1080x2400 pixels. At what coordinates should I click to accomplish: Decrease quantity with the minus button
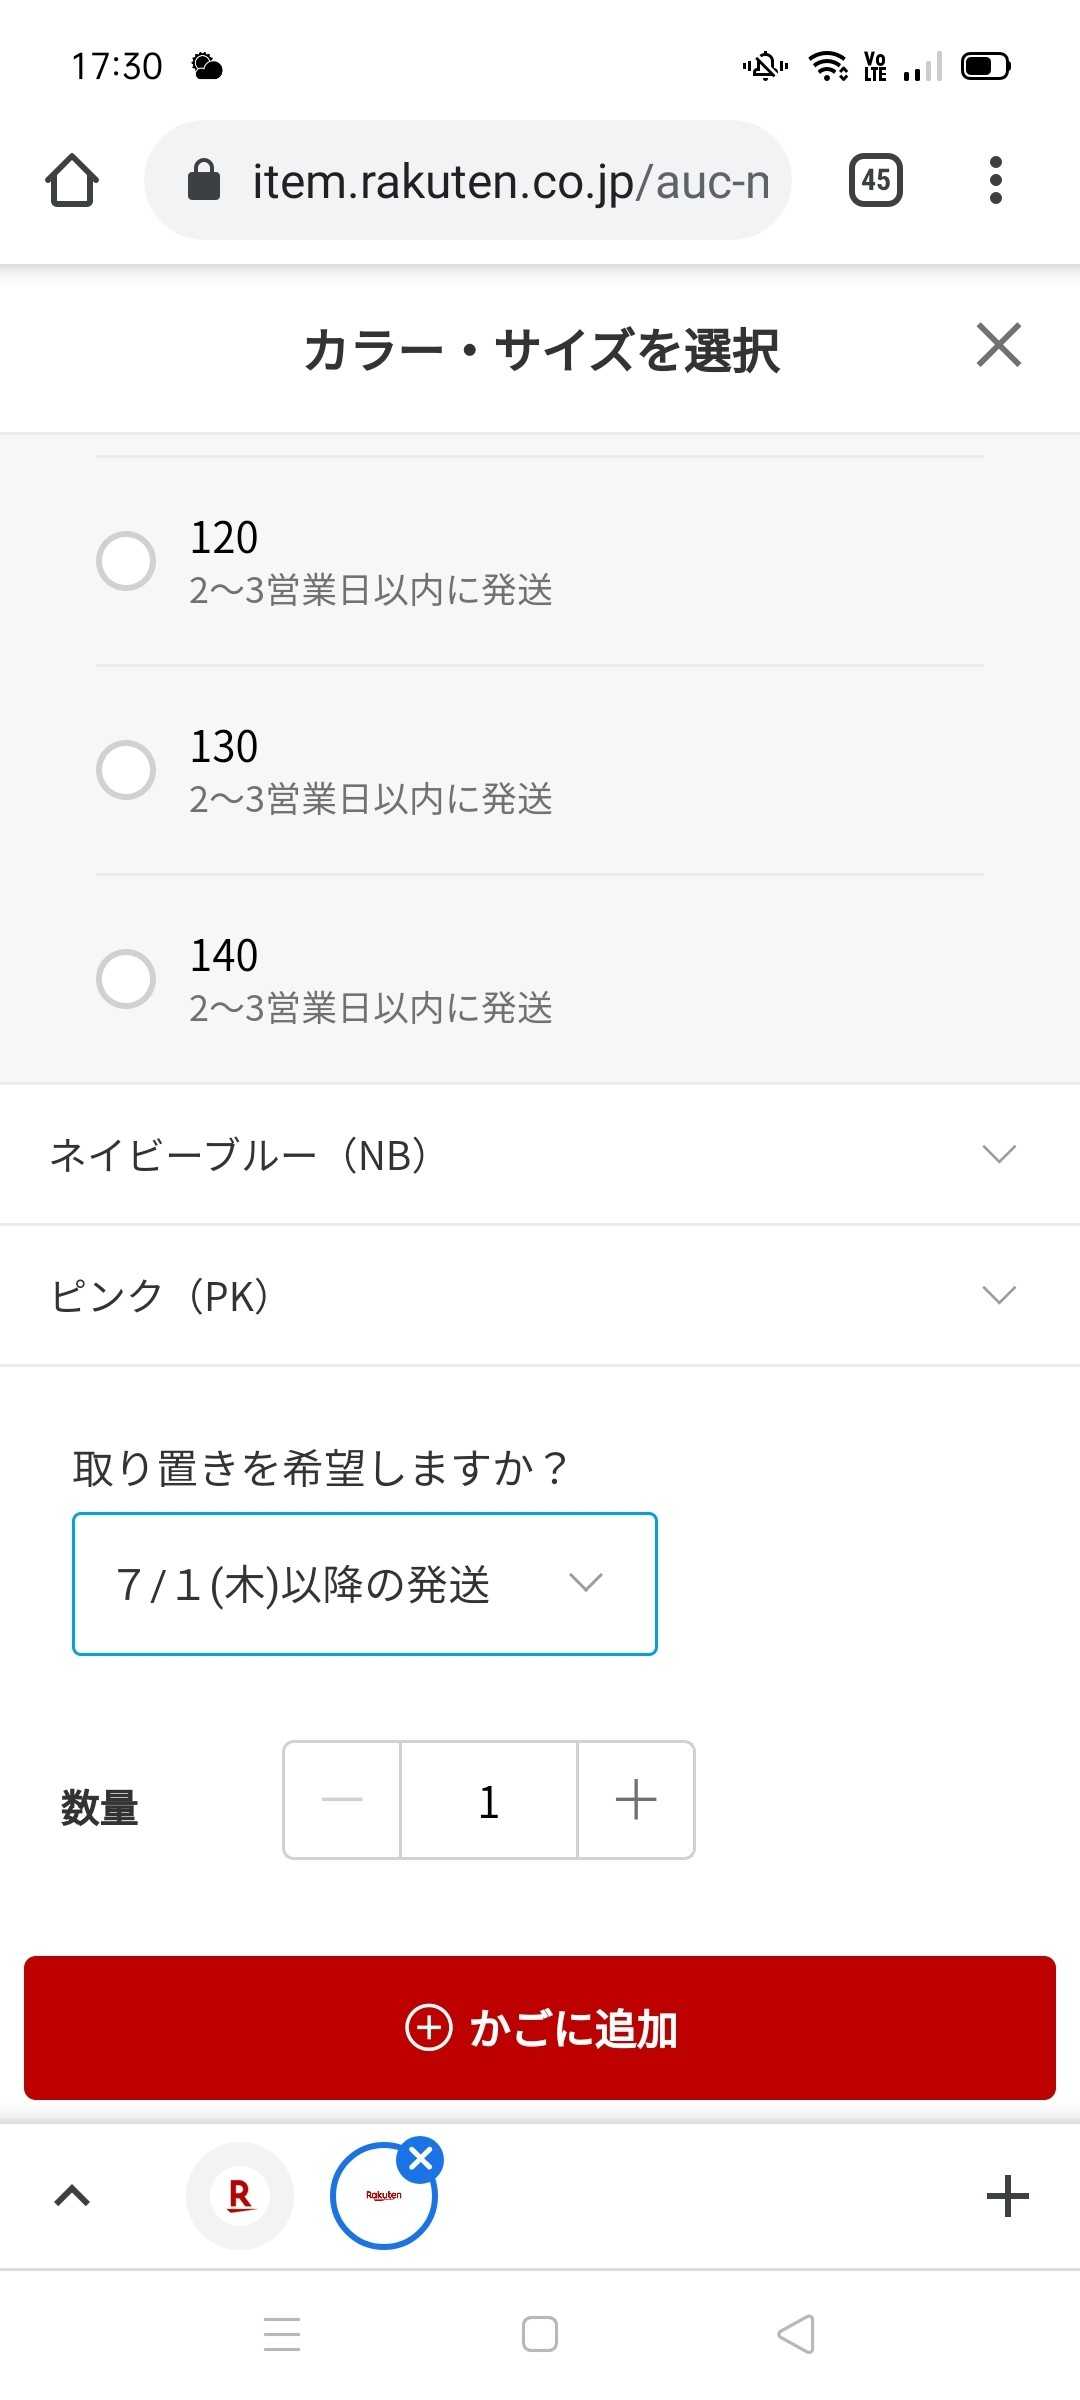(x=342, y=1800)
